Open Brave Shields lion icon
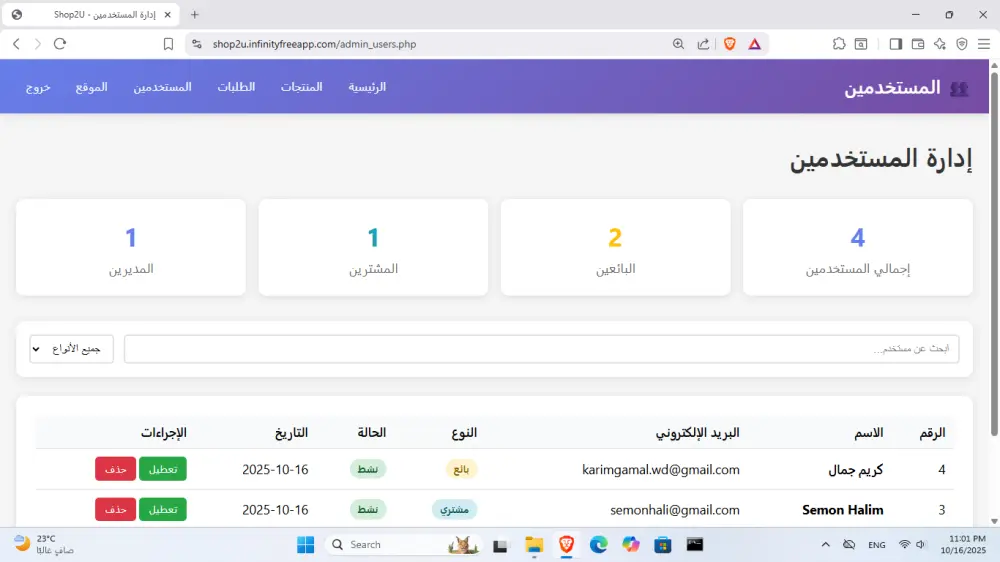This screenshot has height=562, width=1000. point(730,44)
